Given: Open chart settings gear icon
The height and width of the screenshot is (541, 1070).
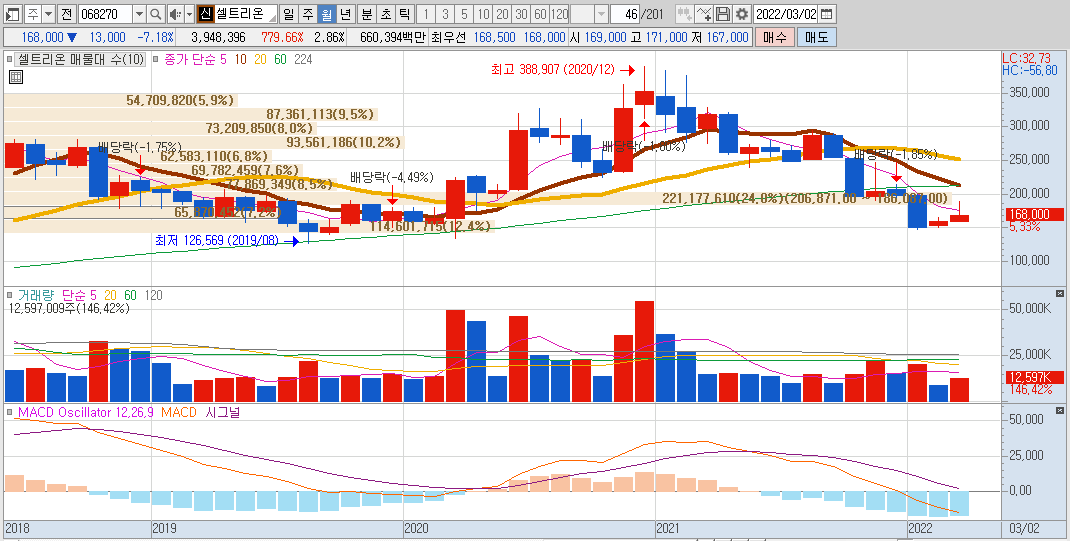Looking at the screenshot, I should coord(742,14).
